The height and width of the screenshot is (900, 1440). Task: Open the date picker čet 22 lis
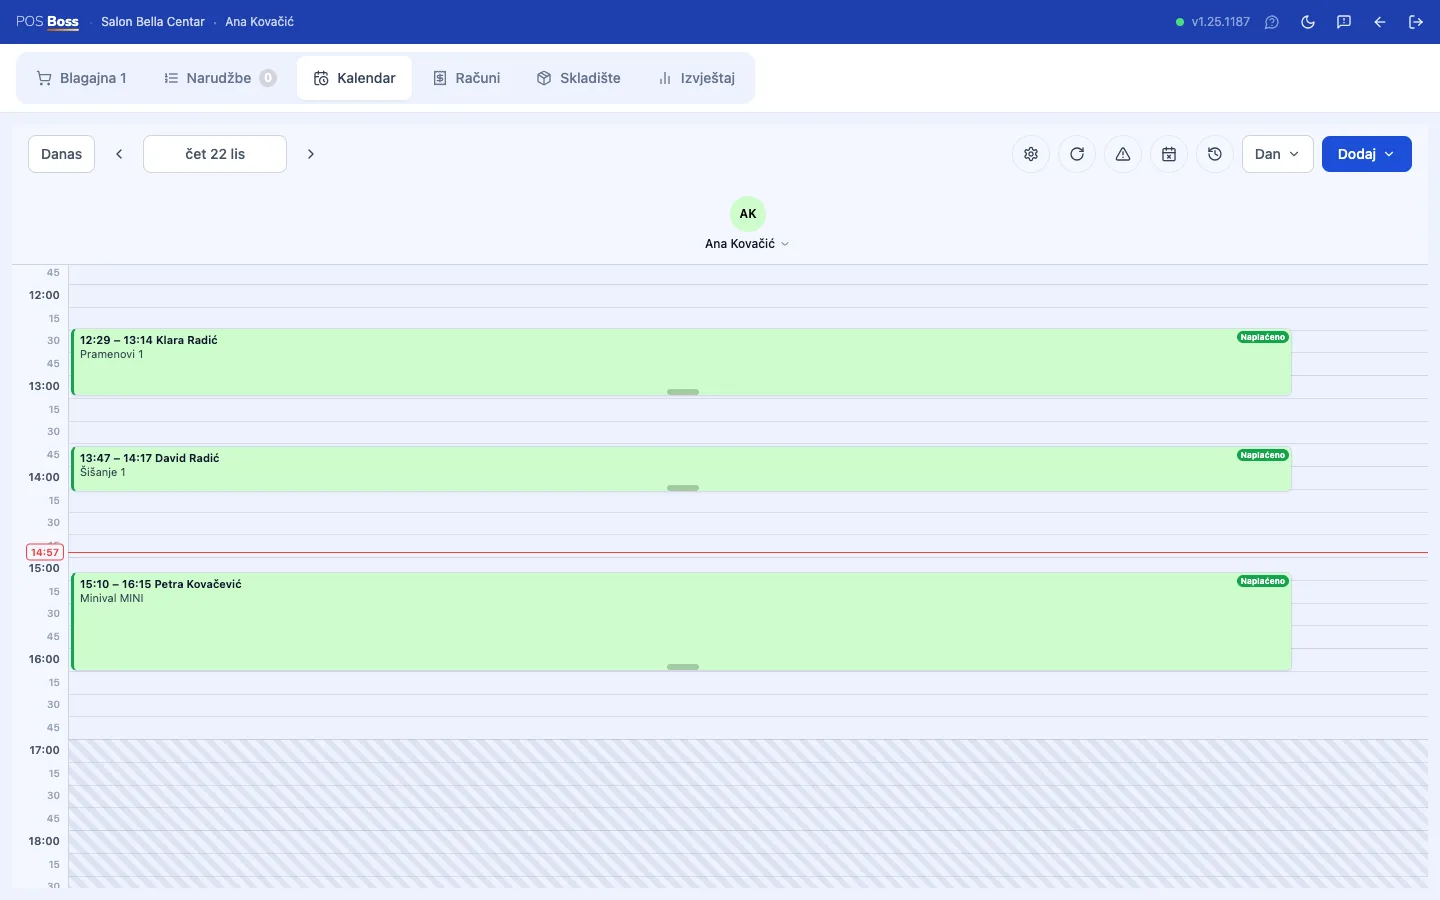[215, 154]
